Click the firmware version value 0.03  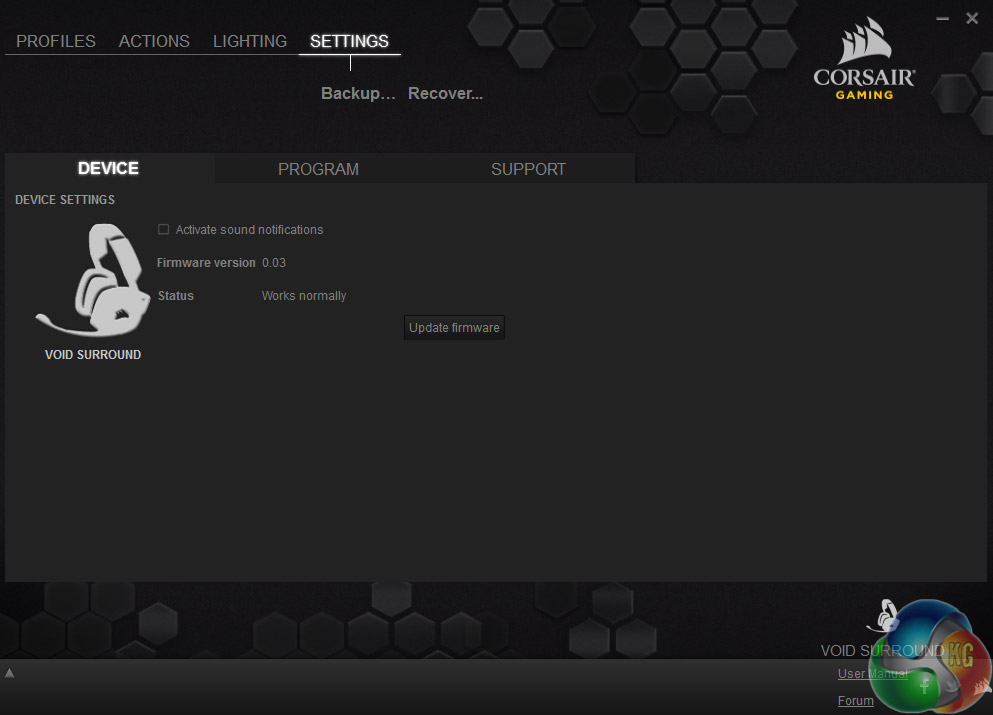click(x=274, y=263)
